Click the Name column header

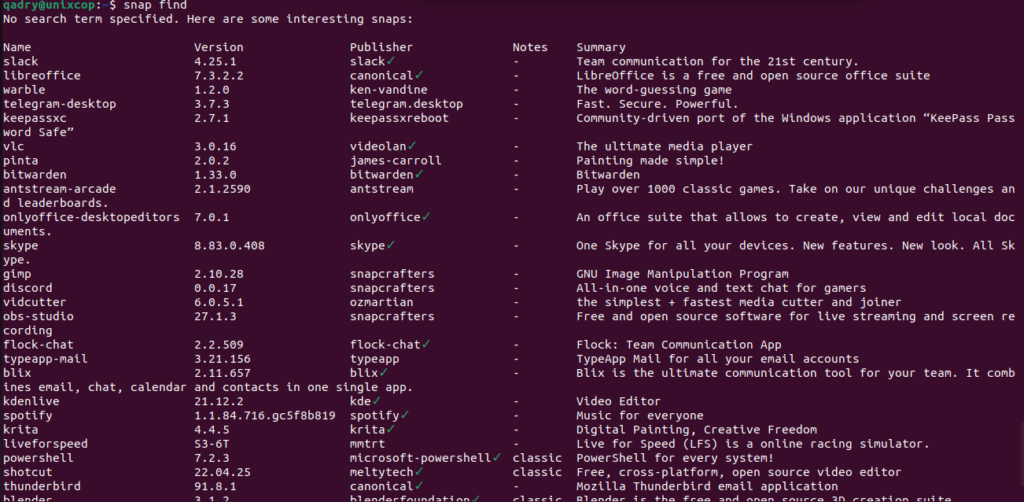point(17,48)
